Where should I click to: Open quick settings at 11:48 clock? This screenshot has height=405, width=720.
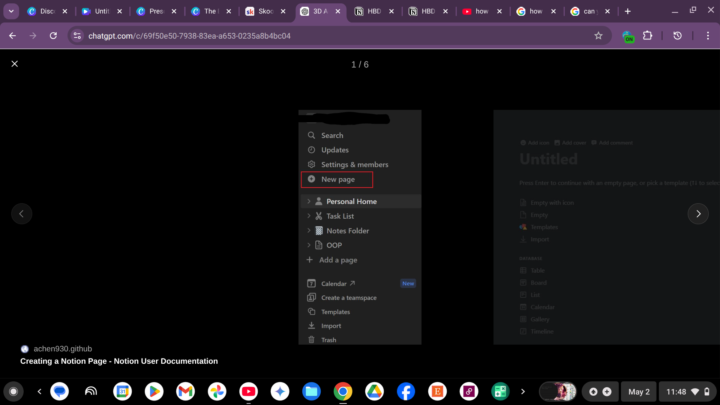(x=687, y=392)
